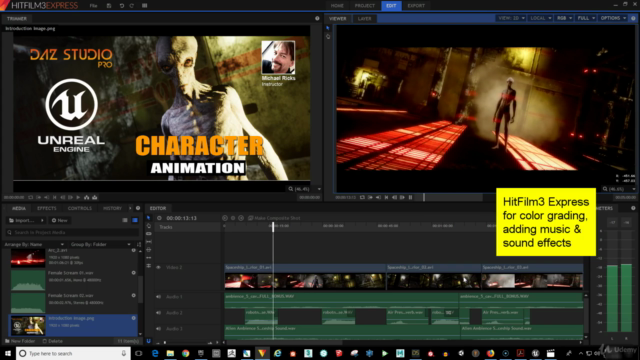
Task: Open the Group By: Folder dropdown
Action: (101, 244)
